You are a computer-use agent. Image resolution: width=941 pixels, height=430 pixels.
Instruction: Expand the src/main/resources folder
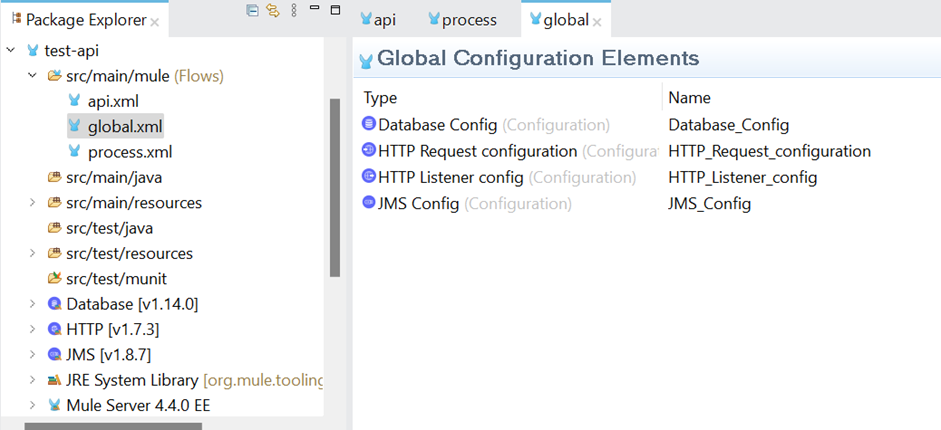[x=32, y=203]
